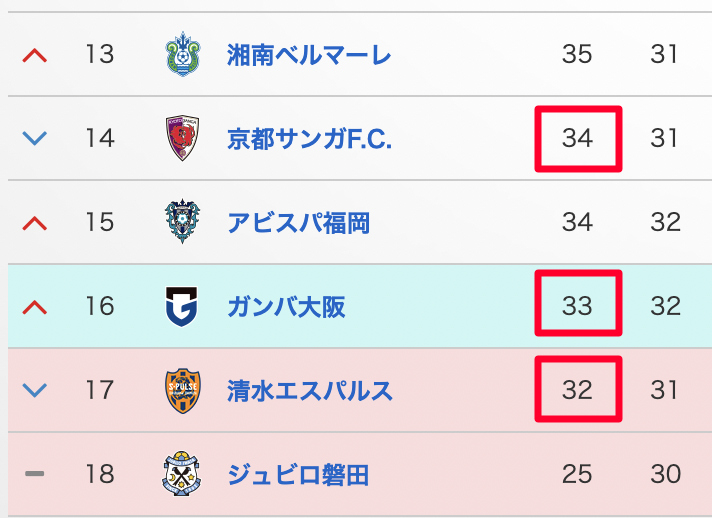Open the ジュビロ磐田 team link
712x518 pixels.
coord(298,474)
